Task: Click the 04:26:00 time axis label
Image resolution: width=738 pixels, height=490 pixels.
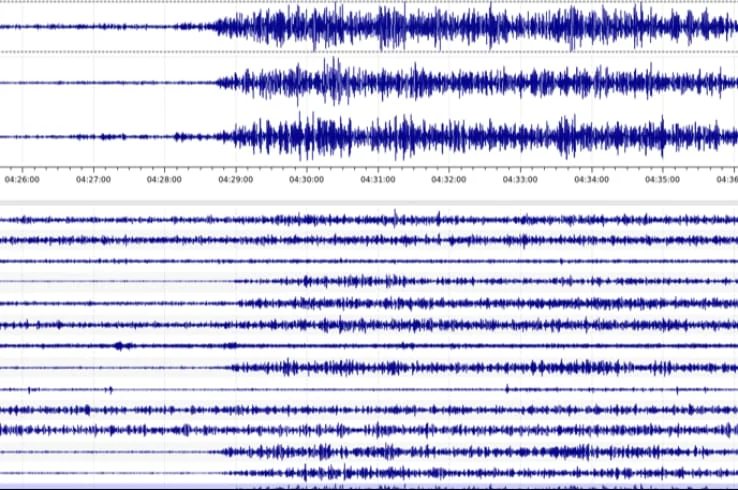Action: click(x=22, y=180)
